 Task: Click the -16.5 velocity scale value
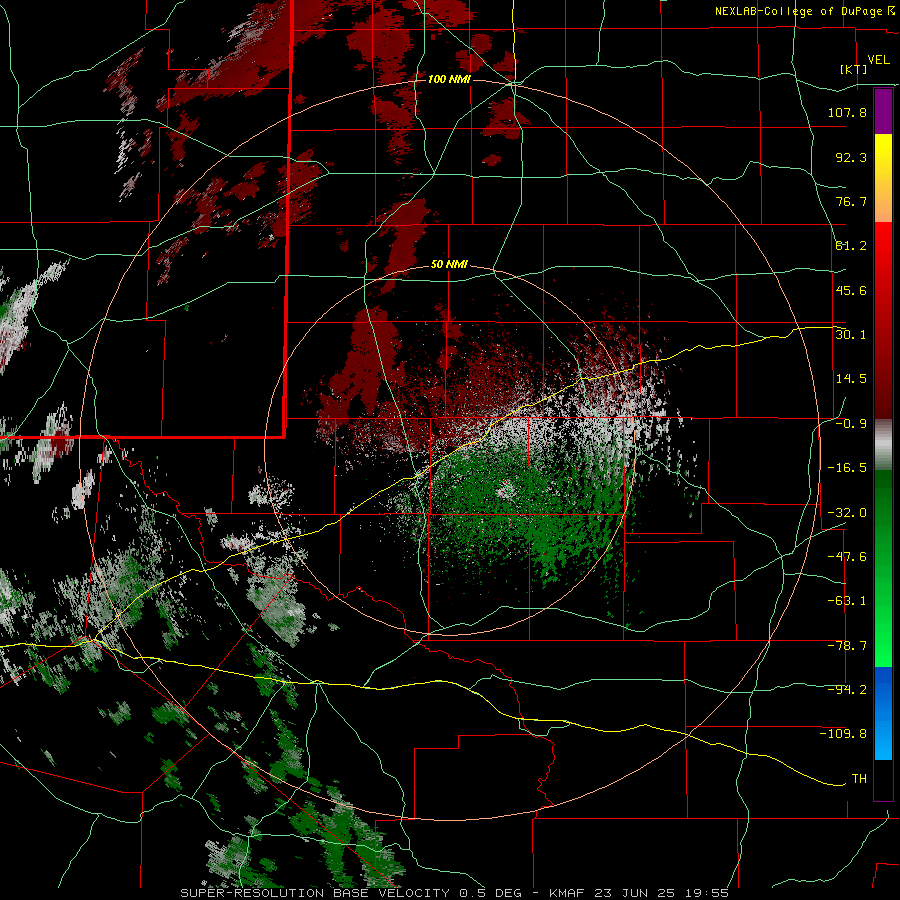847,468
